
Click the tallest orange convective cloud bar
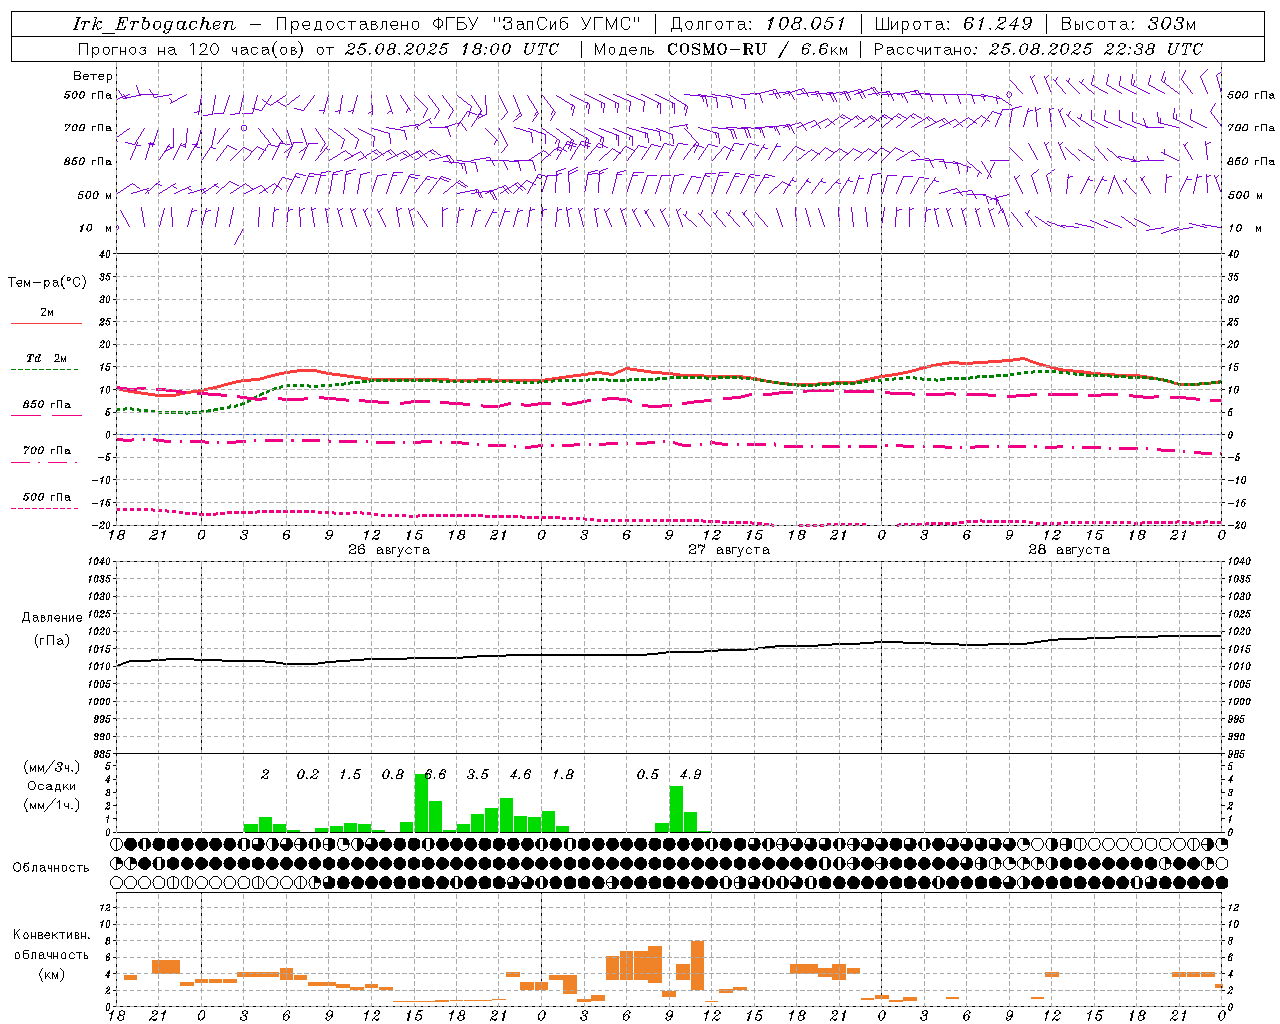click(x=697, y=964)
